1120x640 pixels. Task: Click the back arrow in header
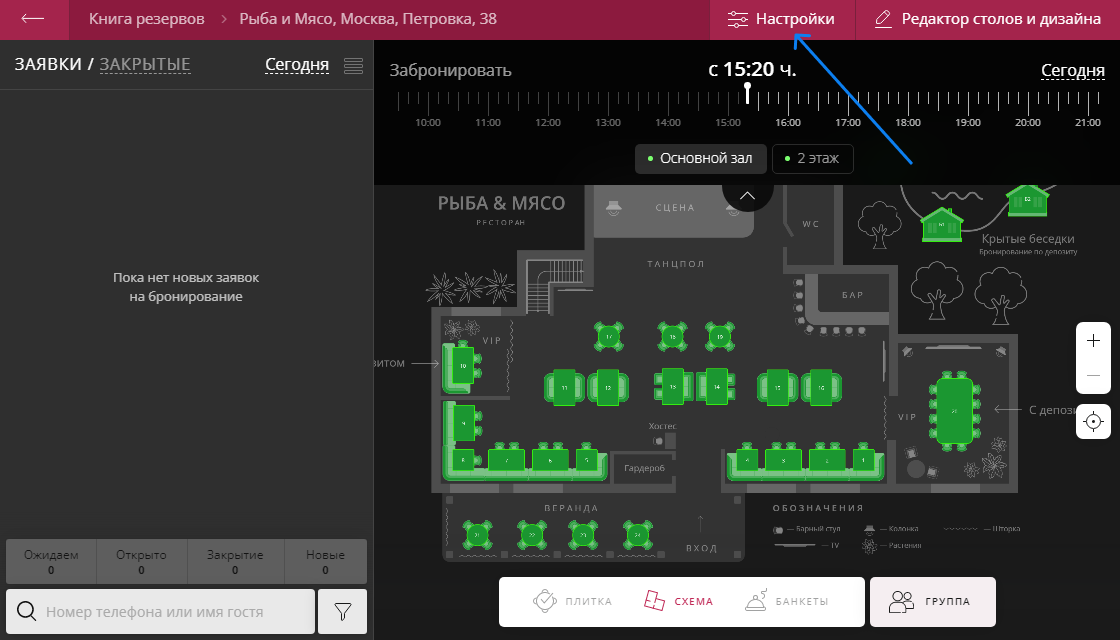coord(33,19)
